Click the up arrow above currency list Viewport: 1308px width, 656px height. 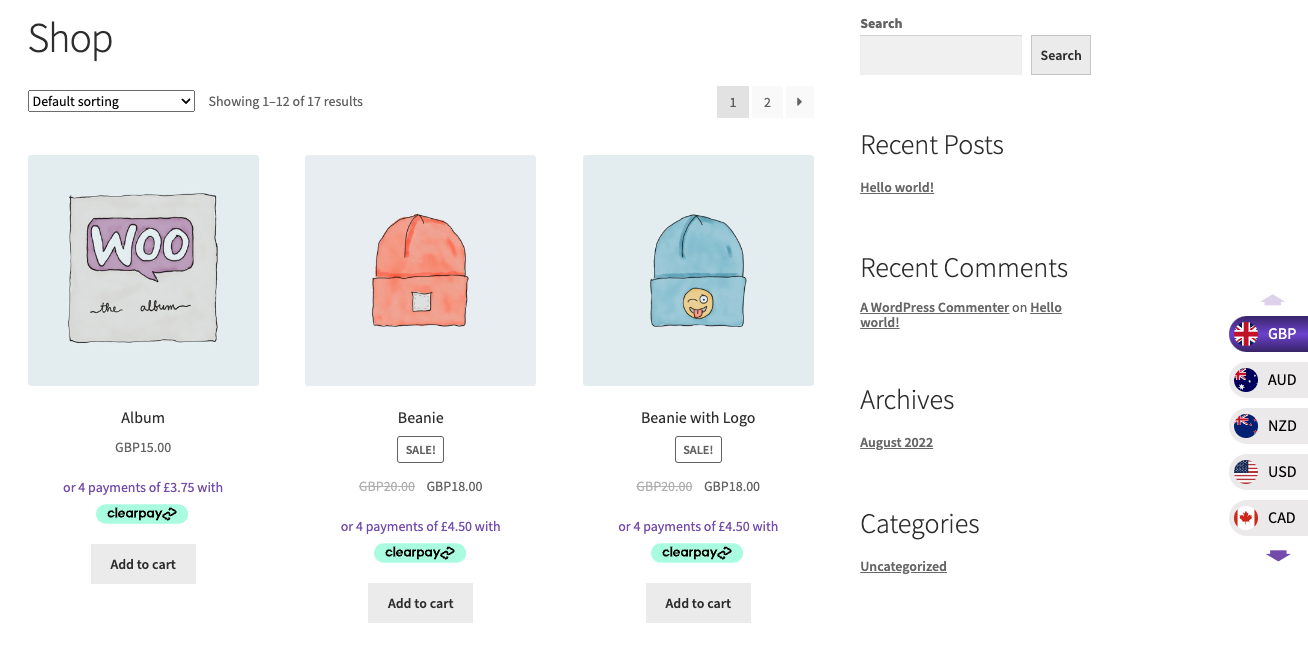(x=1272, y=300)
